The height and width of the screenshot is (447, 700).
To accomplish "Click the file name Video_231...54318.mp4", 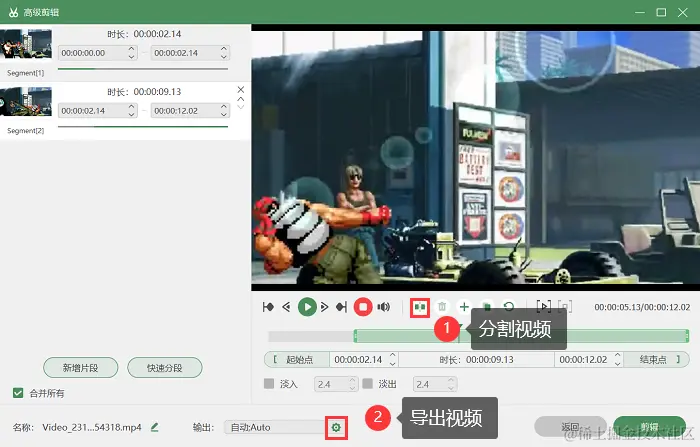I will [x=92, y=427].
